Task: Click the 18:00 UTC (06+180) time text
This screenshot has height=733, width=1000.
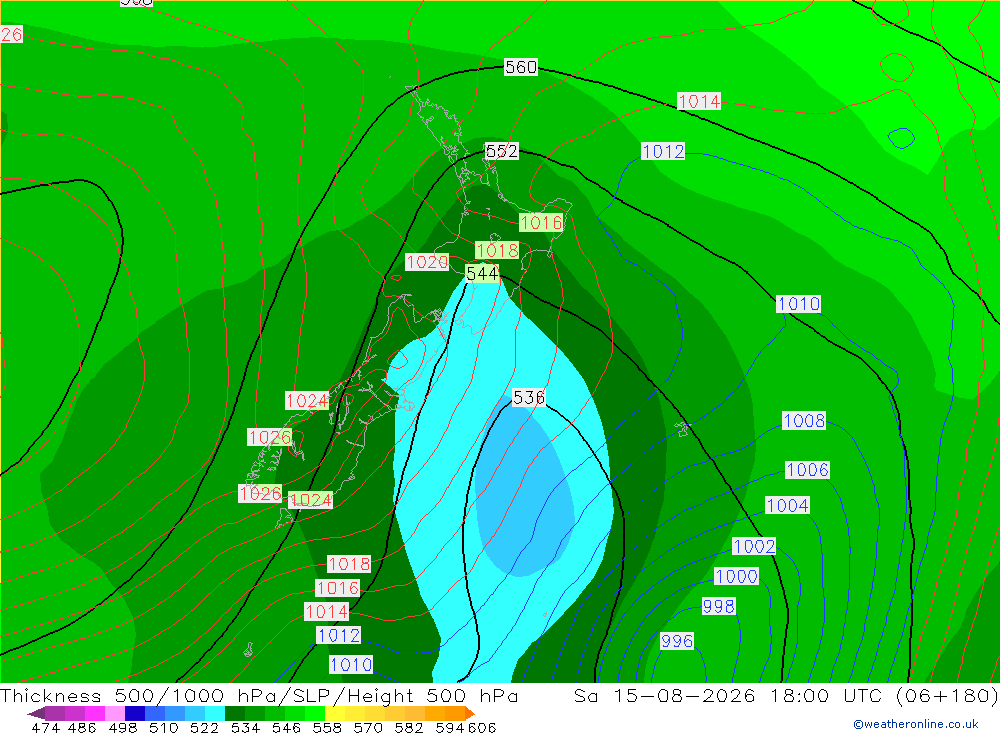Action: click(884, 695)
